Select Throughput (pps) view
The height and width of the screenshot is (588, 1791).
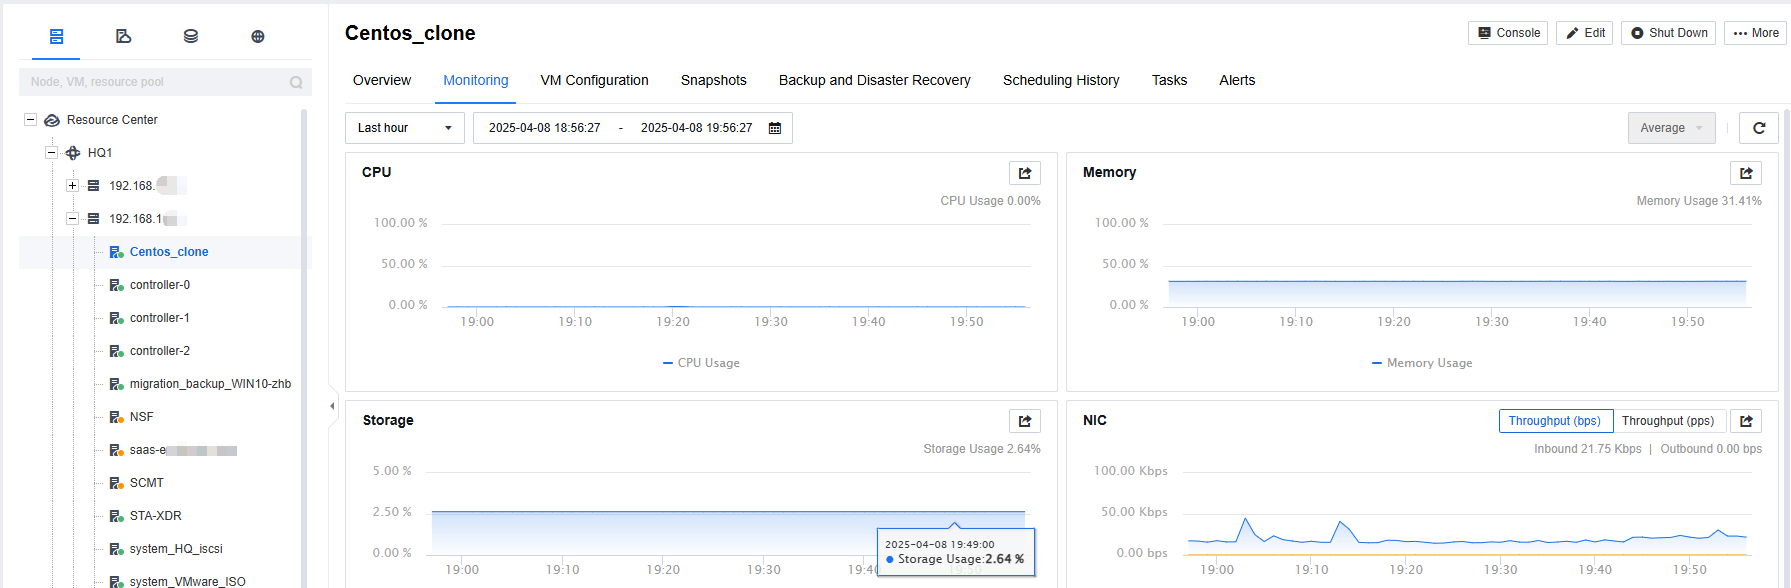tap(1668, 421)
